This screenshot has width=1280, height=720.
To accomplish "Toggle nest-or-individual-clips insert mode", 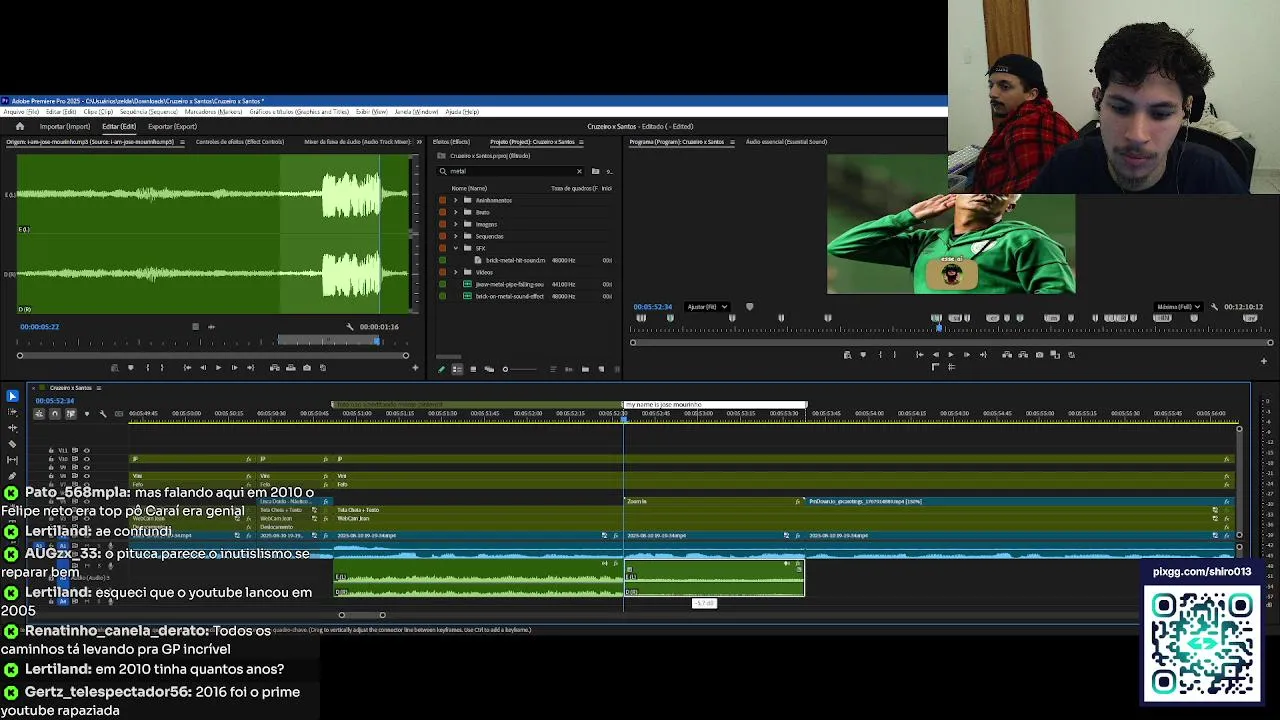I will (x=39, y=414).
